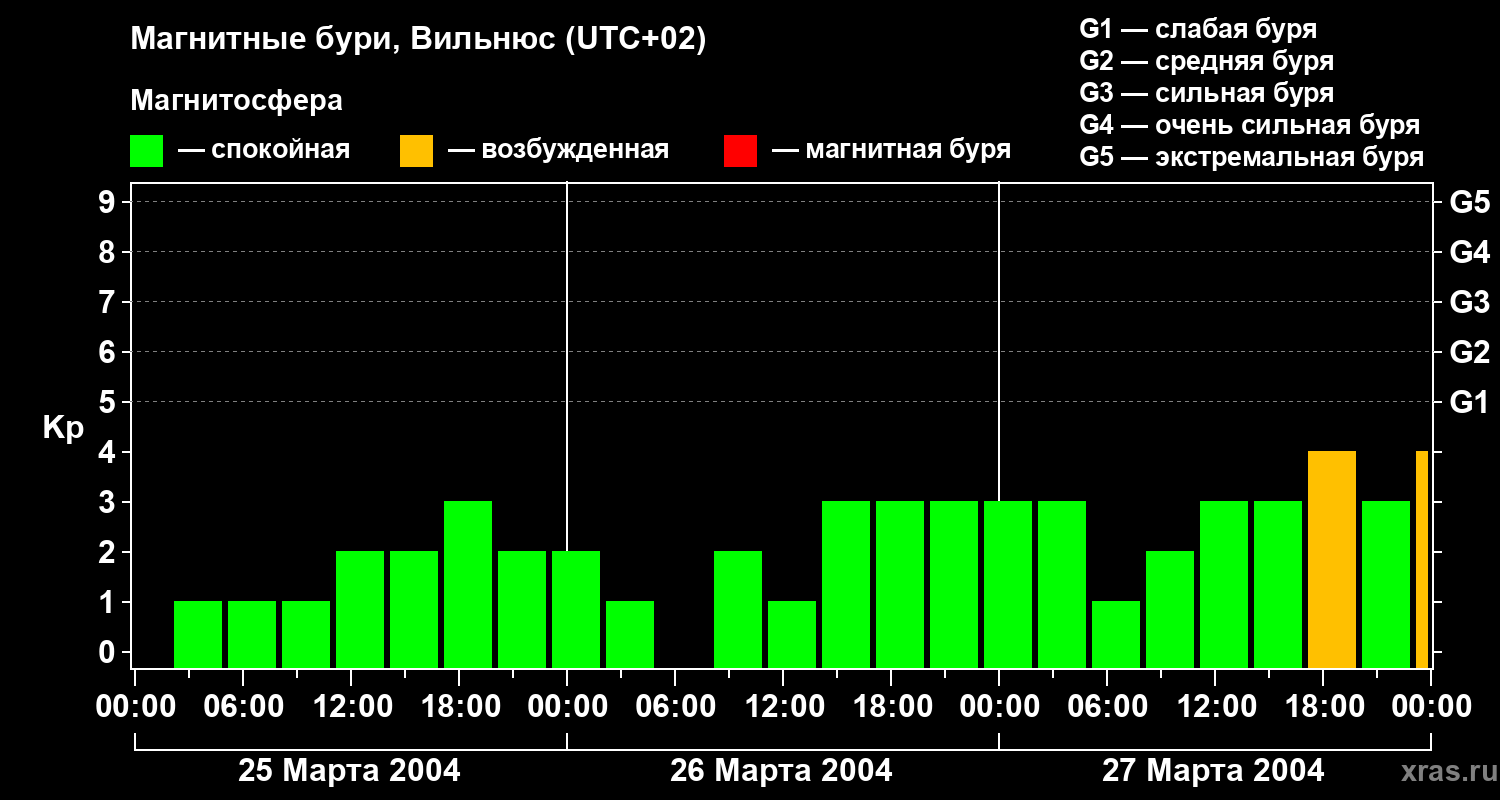Image resolution: width=1500 pixels, height=800 pixels.
Task: Click the only Kp 1 bar on 27 Марта
Action: [1116, 635]
